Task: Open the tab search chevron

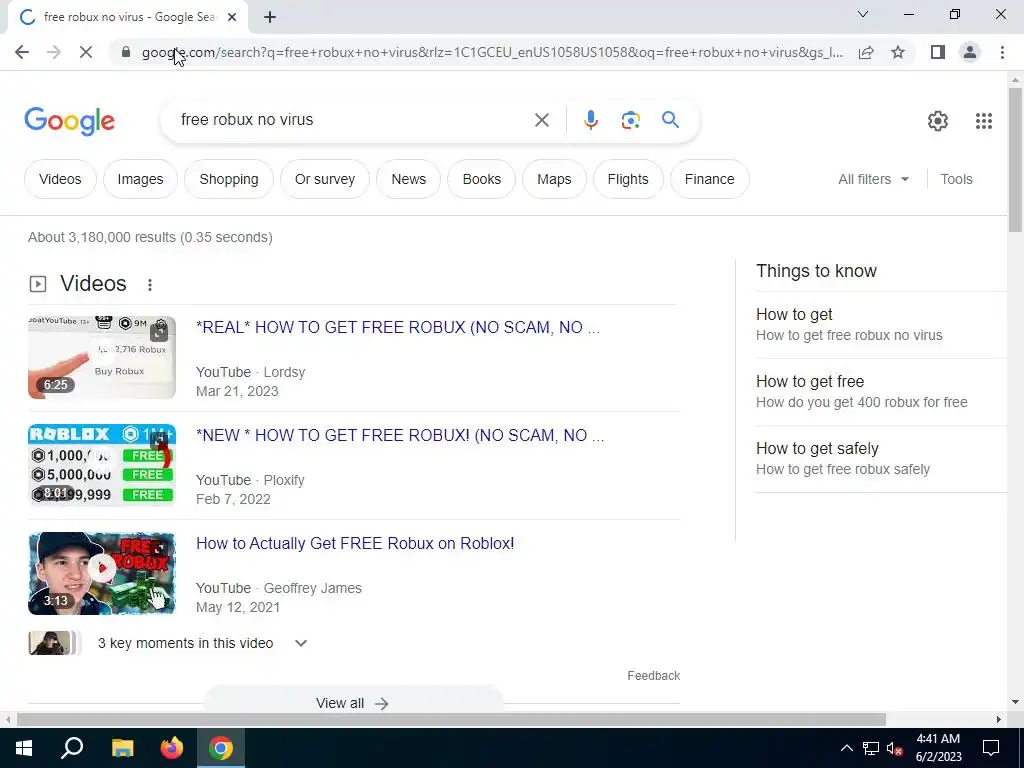Action: point(863,14)
